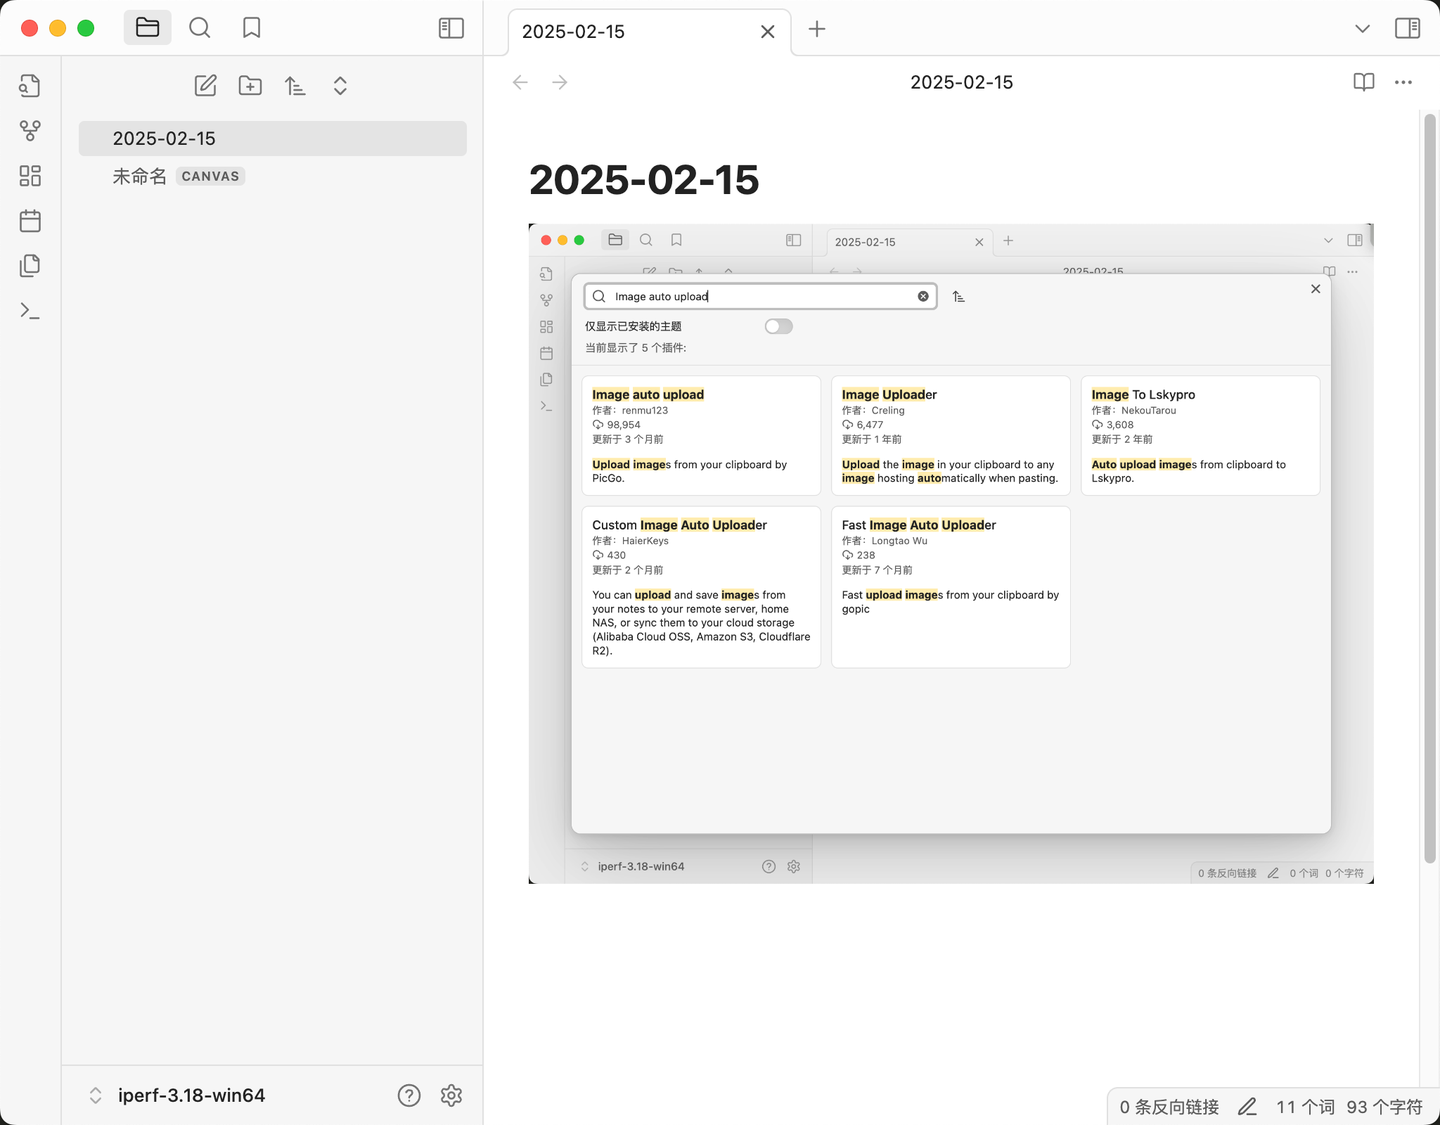The height and width of the screenshot is (1125, 1440).
Task: Create a new folder in the file explorer
Action: [x=250, y=86]
